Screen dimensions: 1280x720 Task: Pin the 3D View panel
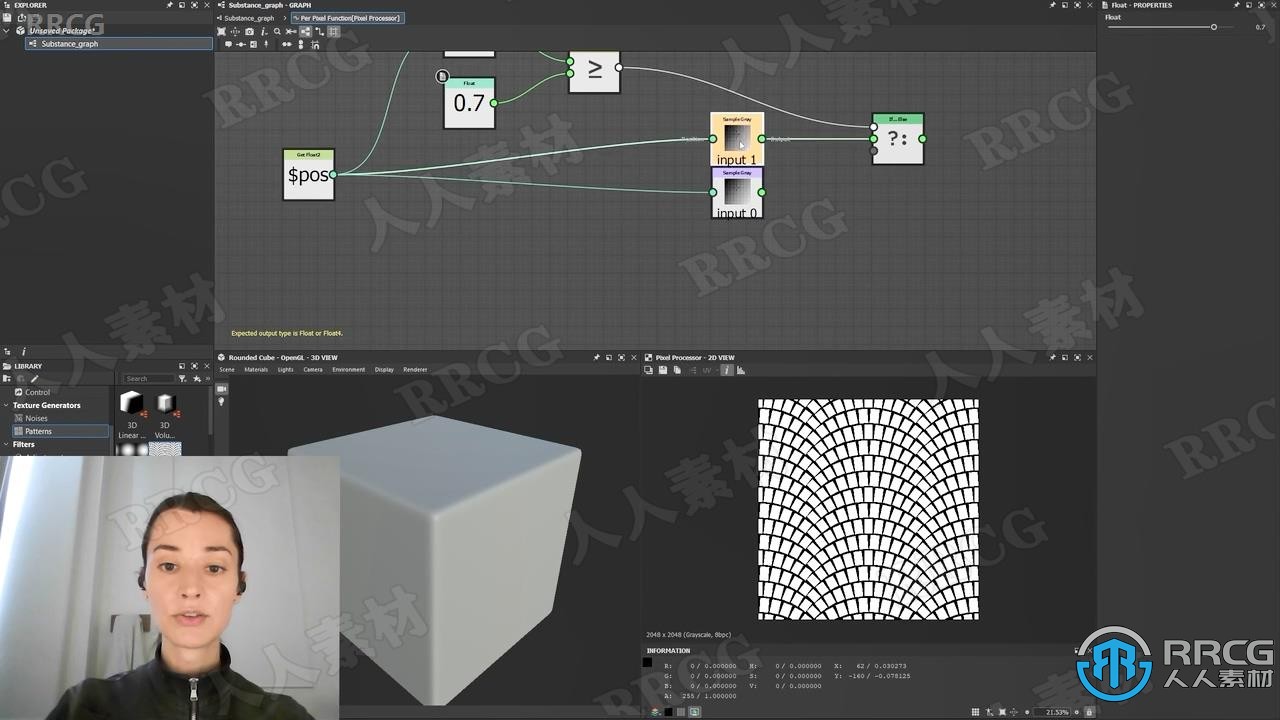point(597,357)
